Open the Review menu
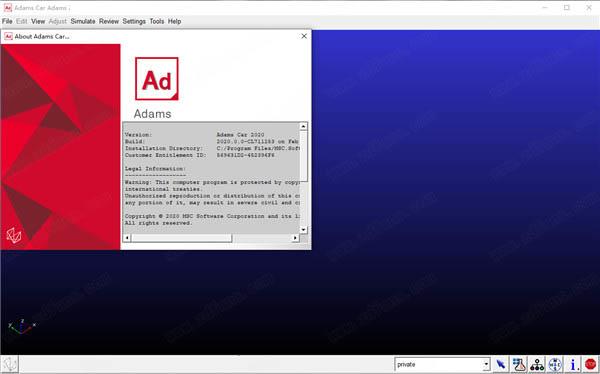600x374 pixels. (x=109, y=21)
